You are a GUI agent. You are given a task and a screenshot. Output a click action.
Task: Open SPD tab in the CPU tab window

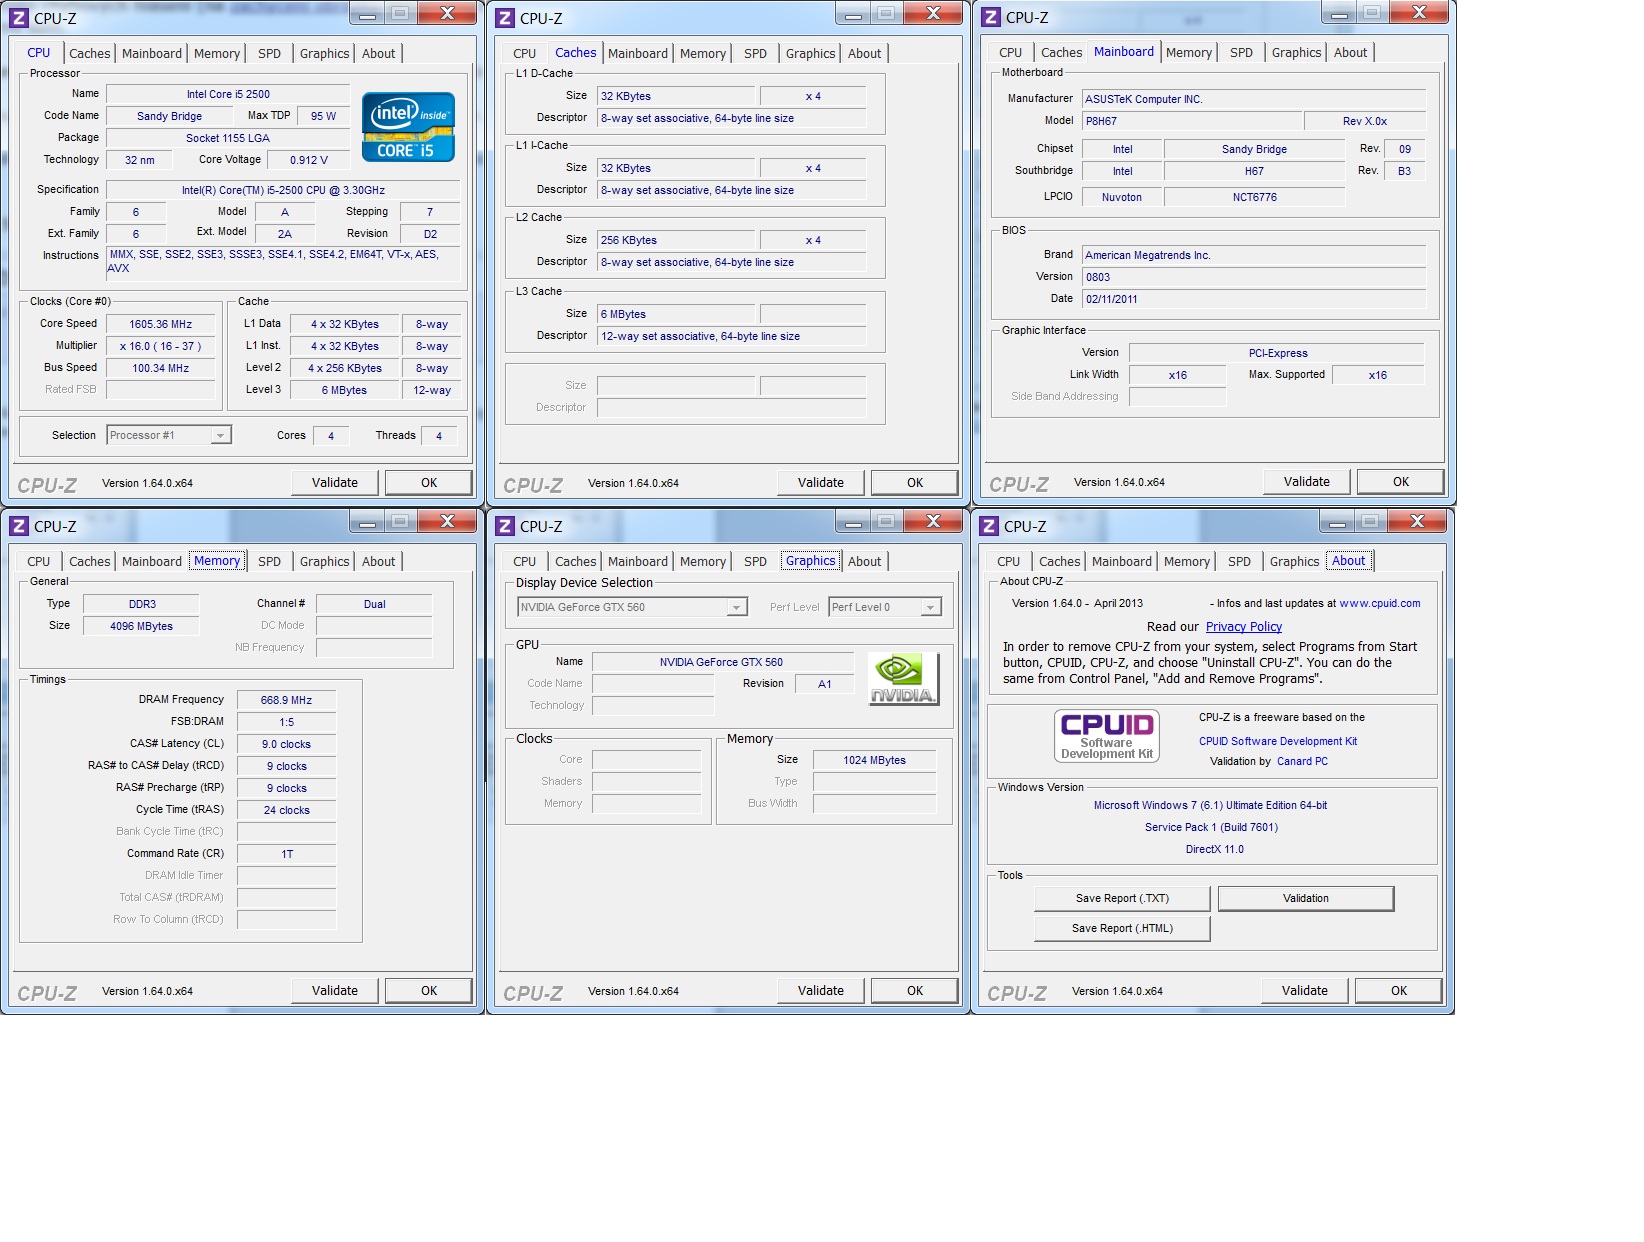(x=270, y=54)
